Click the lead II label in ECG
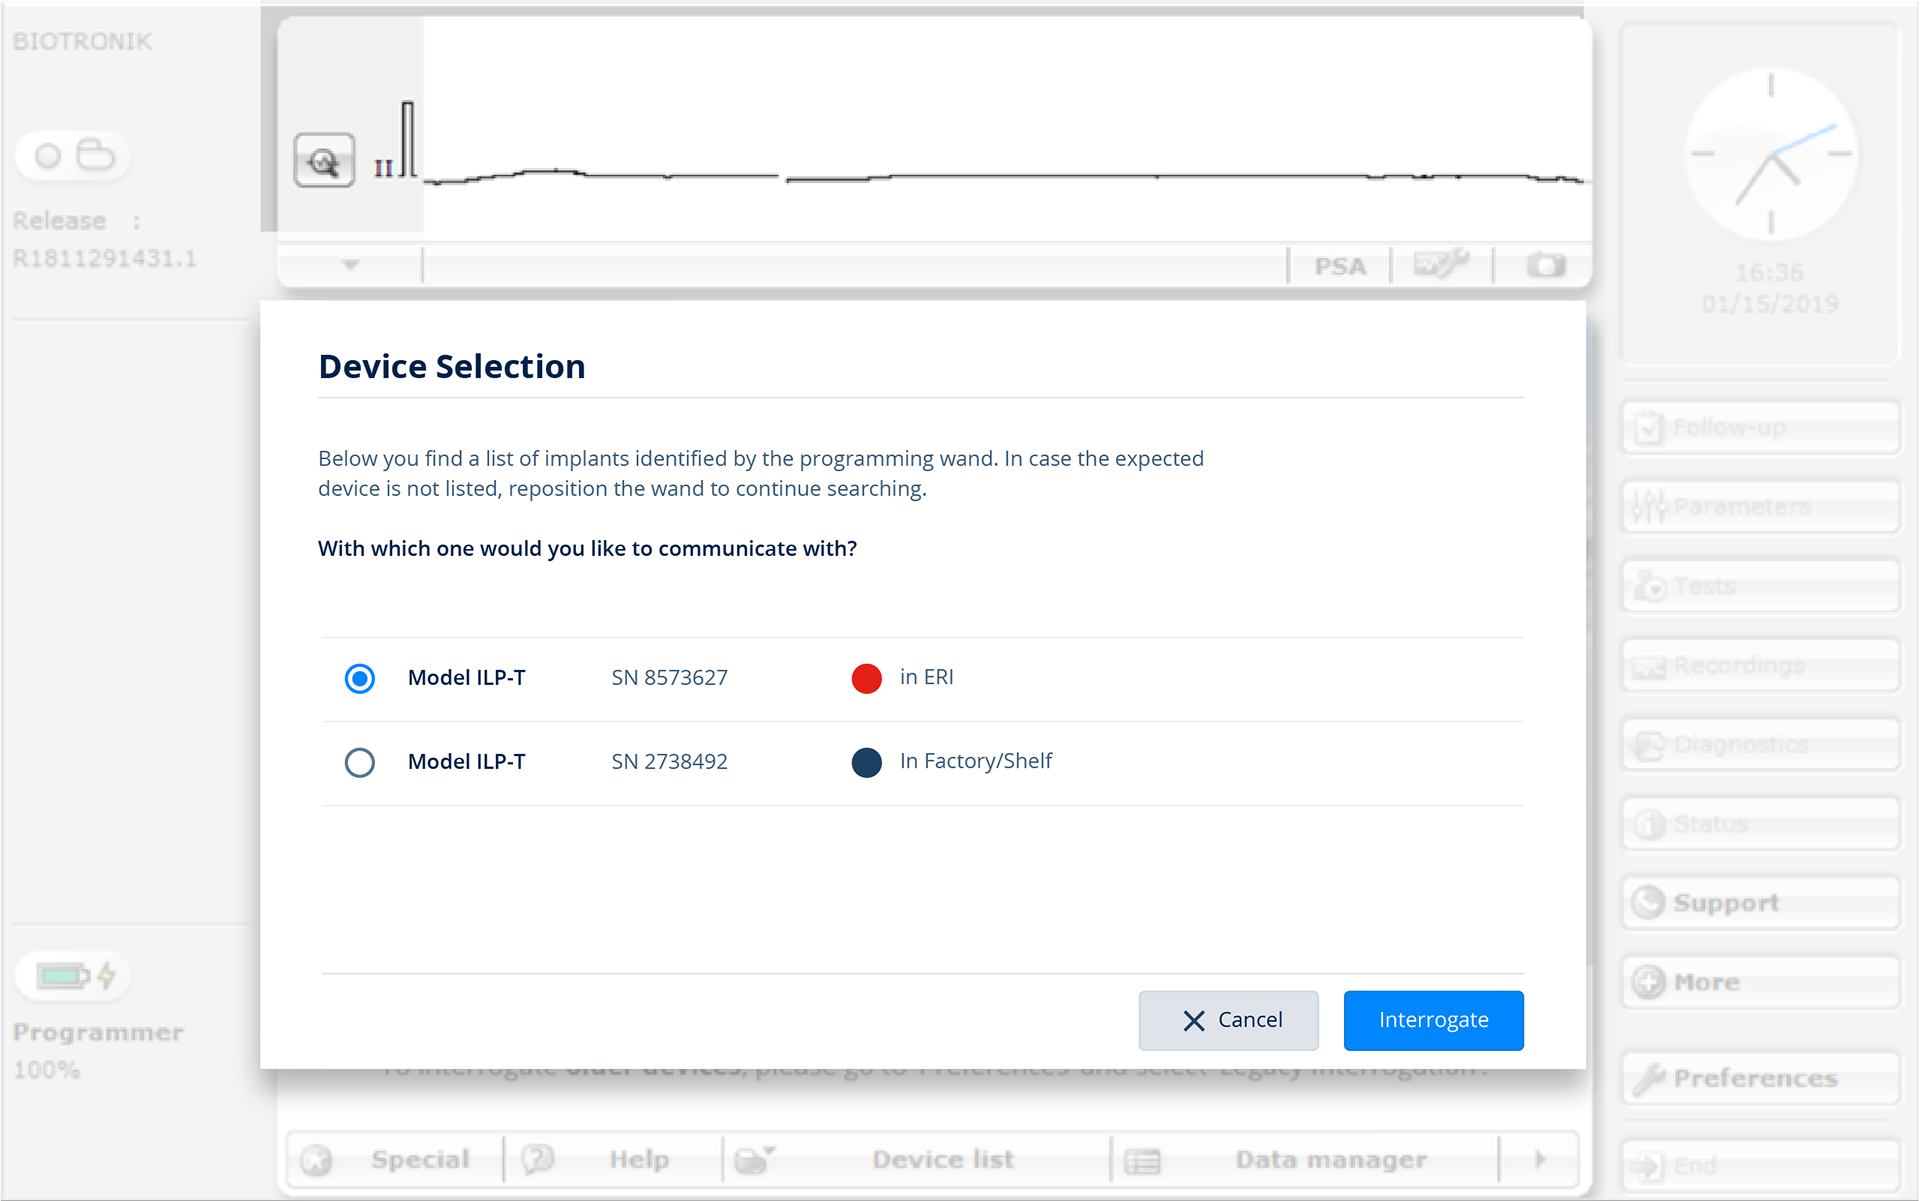1920x1201 pixels. coord(383,168)
